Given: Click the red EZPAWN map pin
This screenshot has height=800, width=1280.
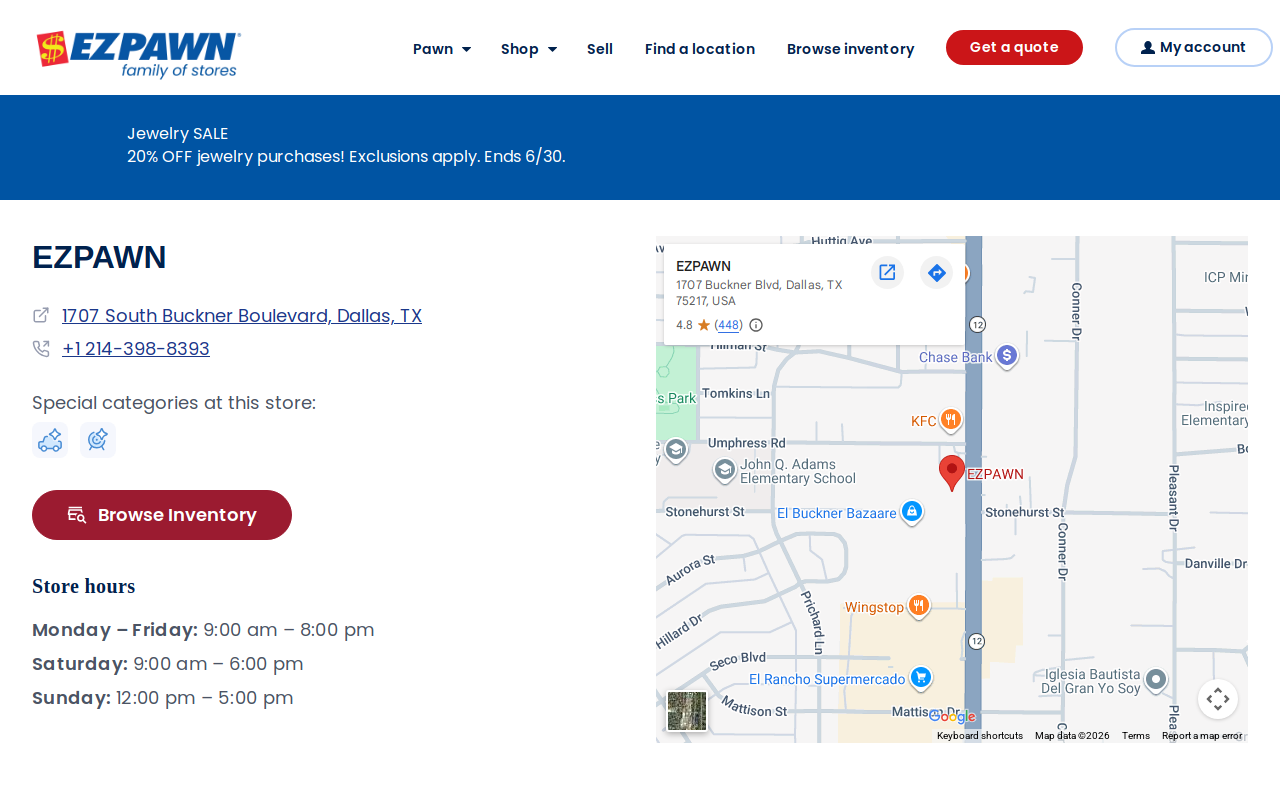Looking at the screenshot, I should pyautogui.click(x=952, y=473).
